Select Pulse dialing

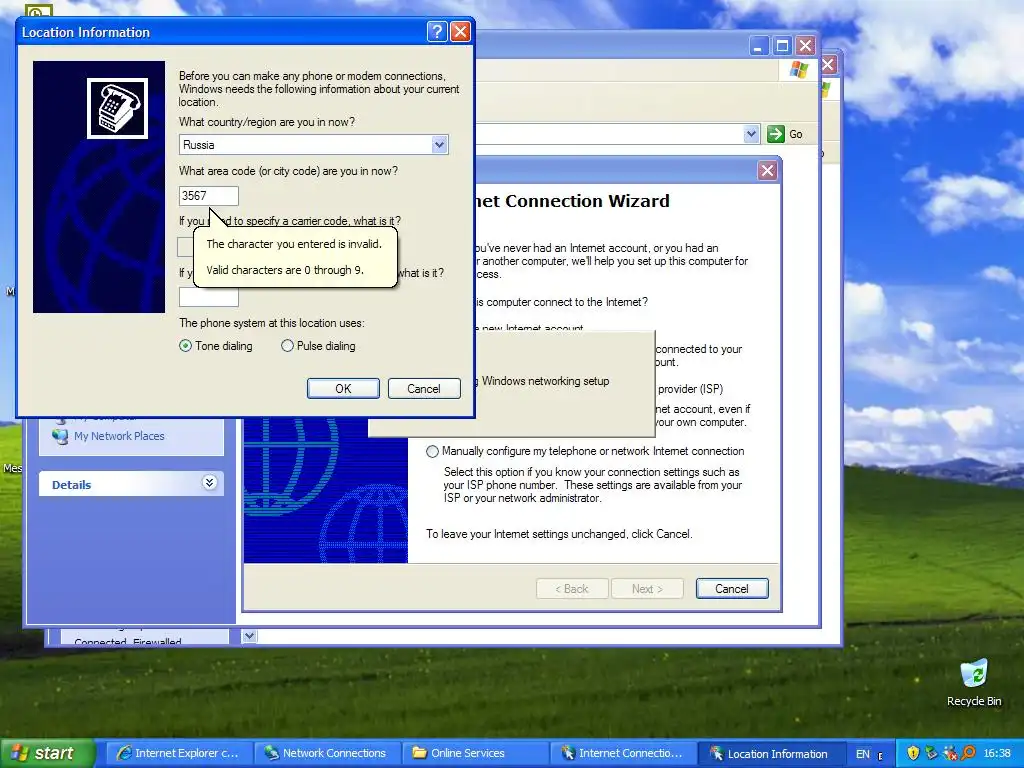[287, 346]
